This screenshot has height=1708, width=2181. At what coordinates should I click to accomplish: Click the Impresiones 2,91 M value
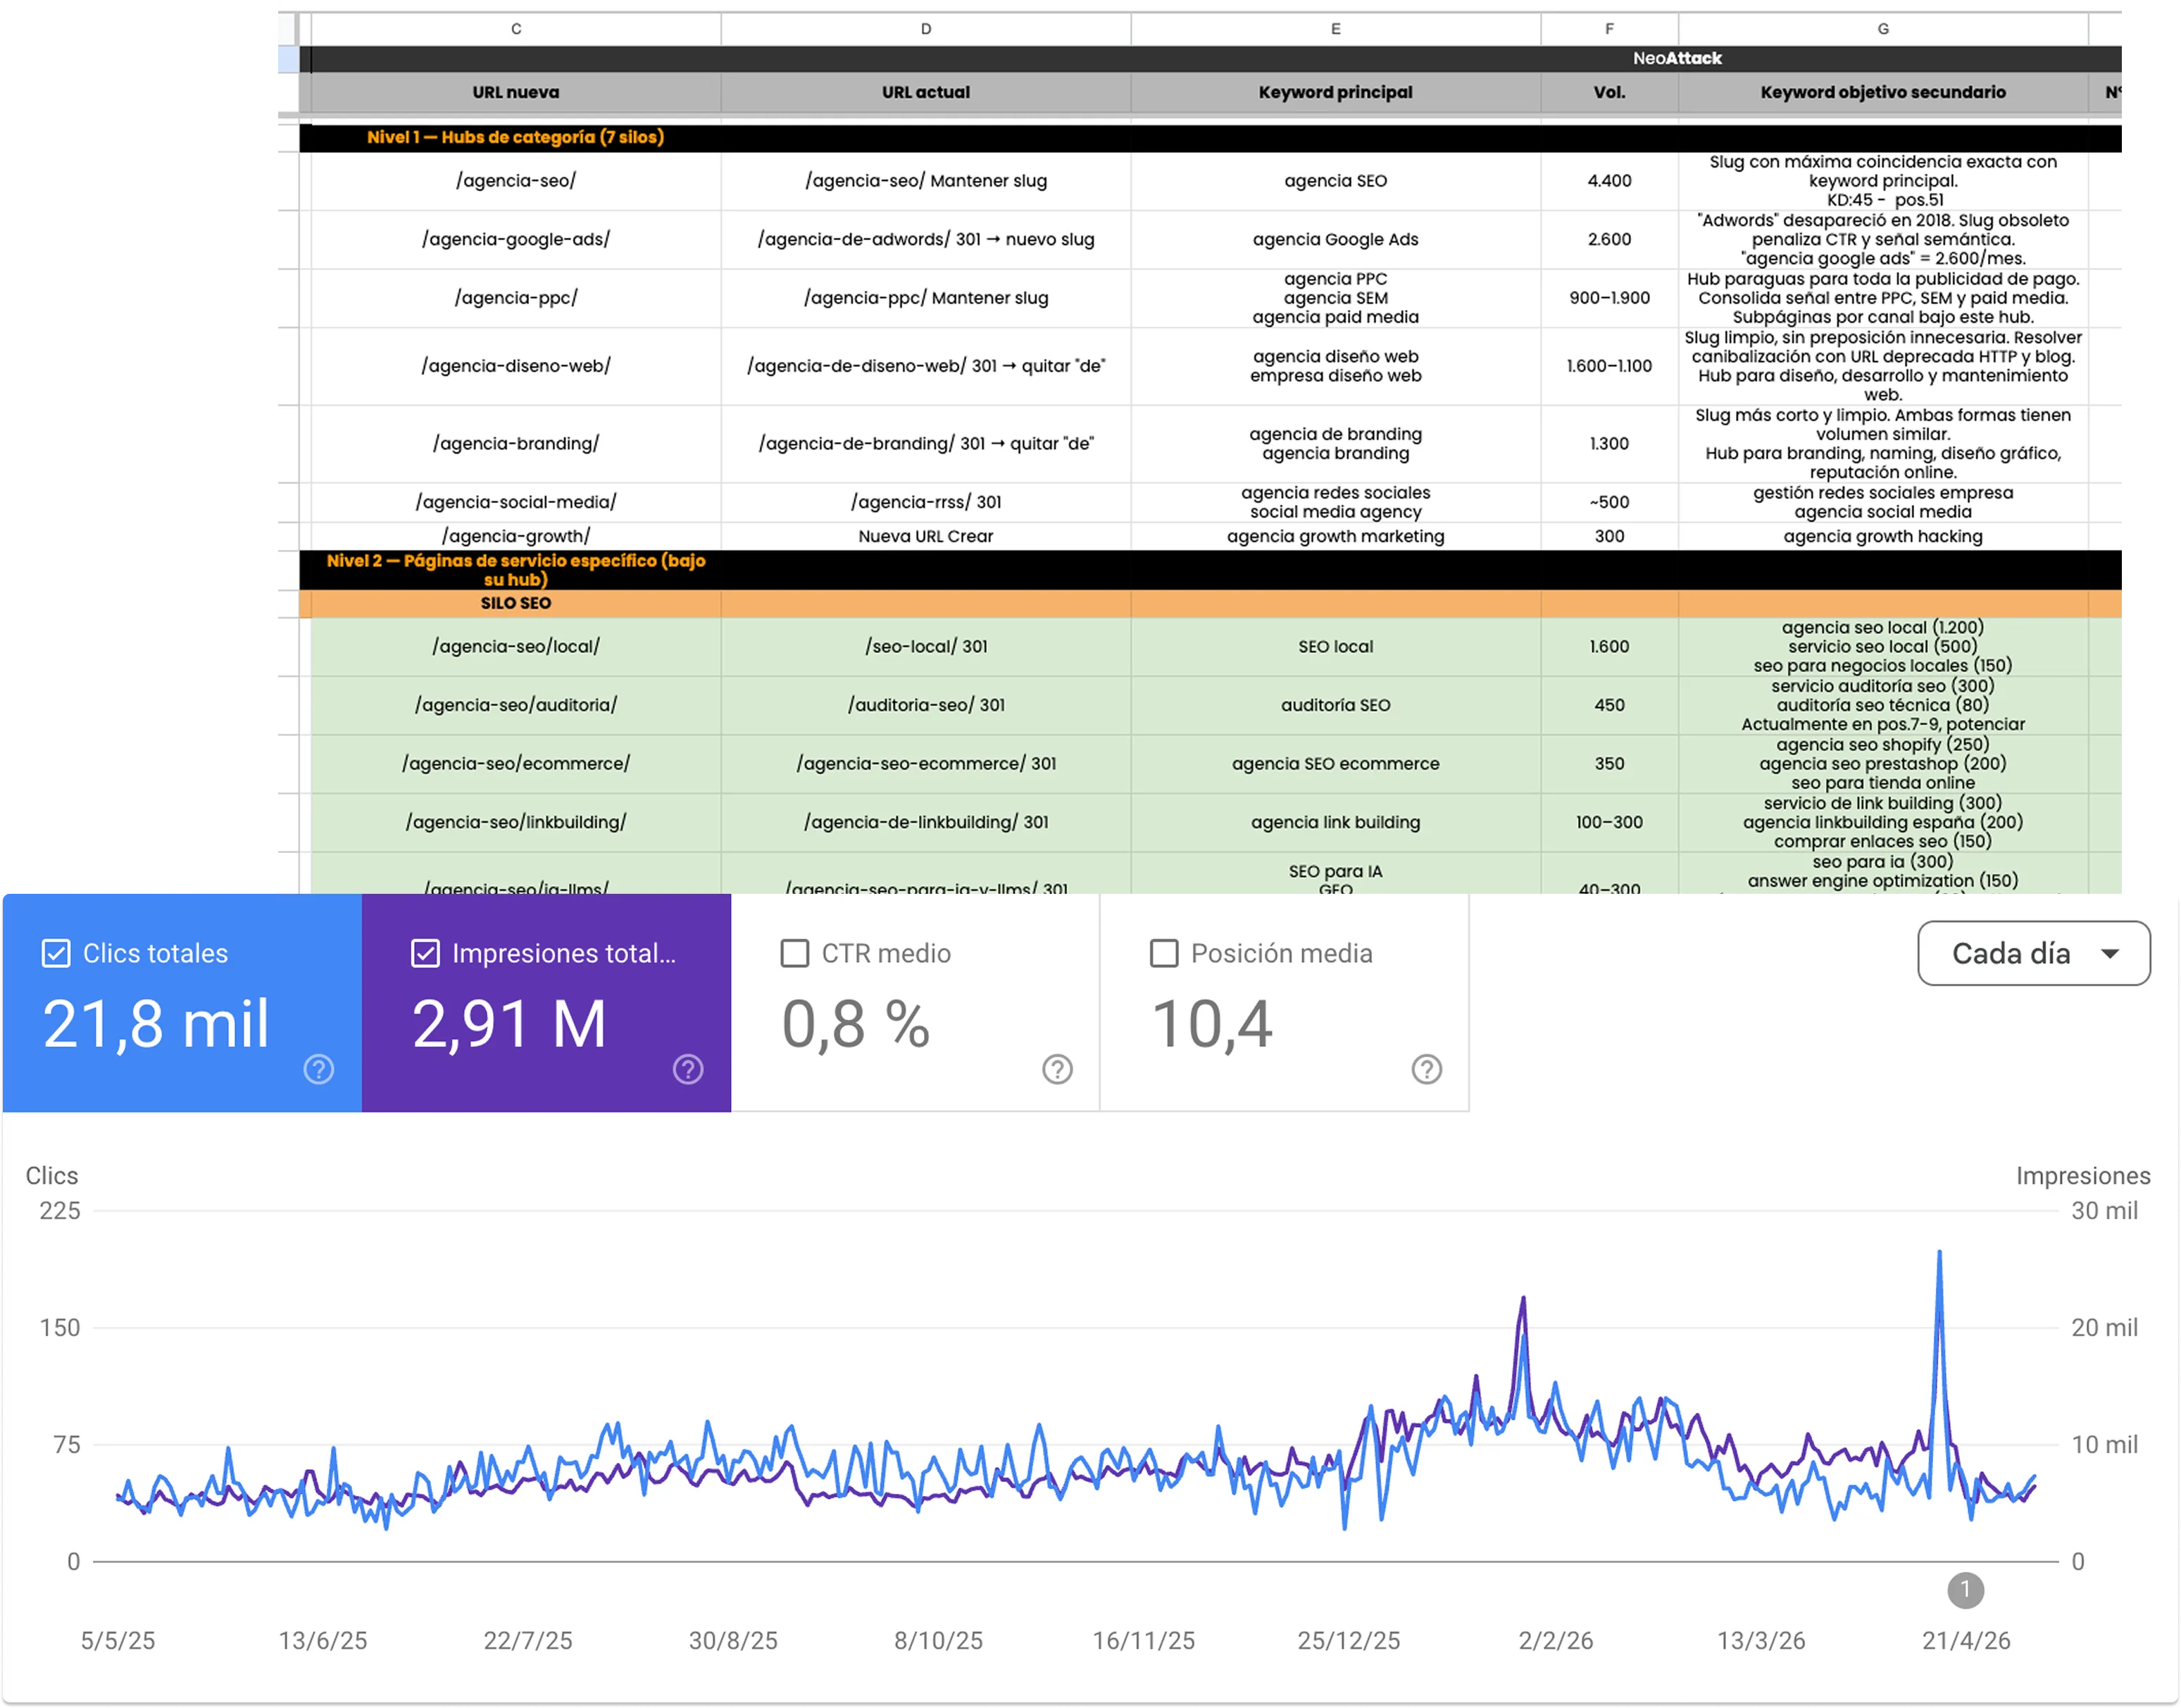pyautogui.click(x=509, y=1024)
